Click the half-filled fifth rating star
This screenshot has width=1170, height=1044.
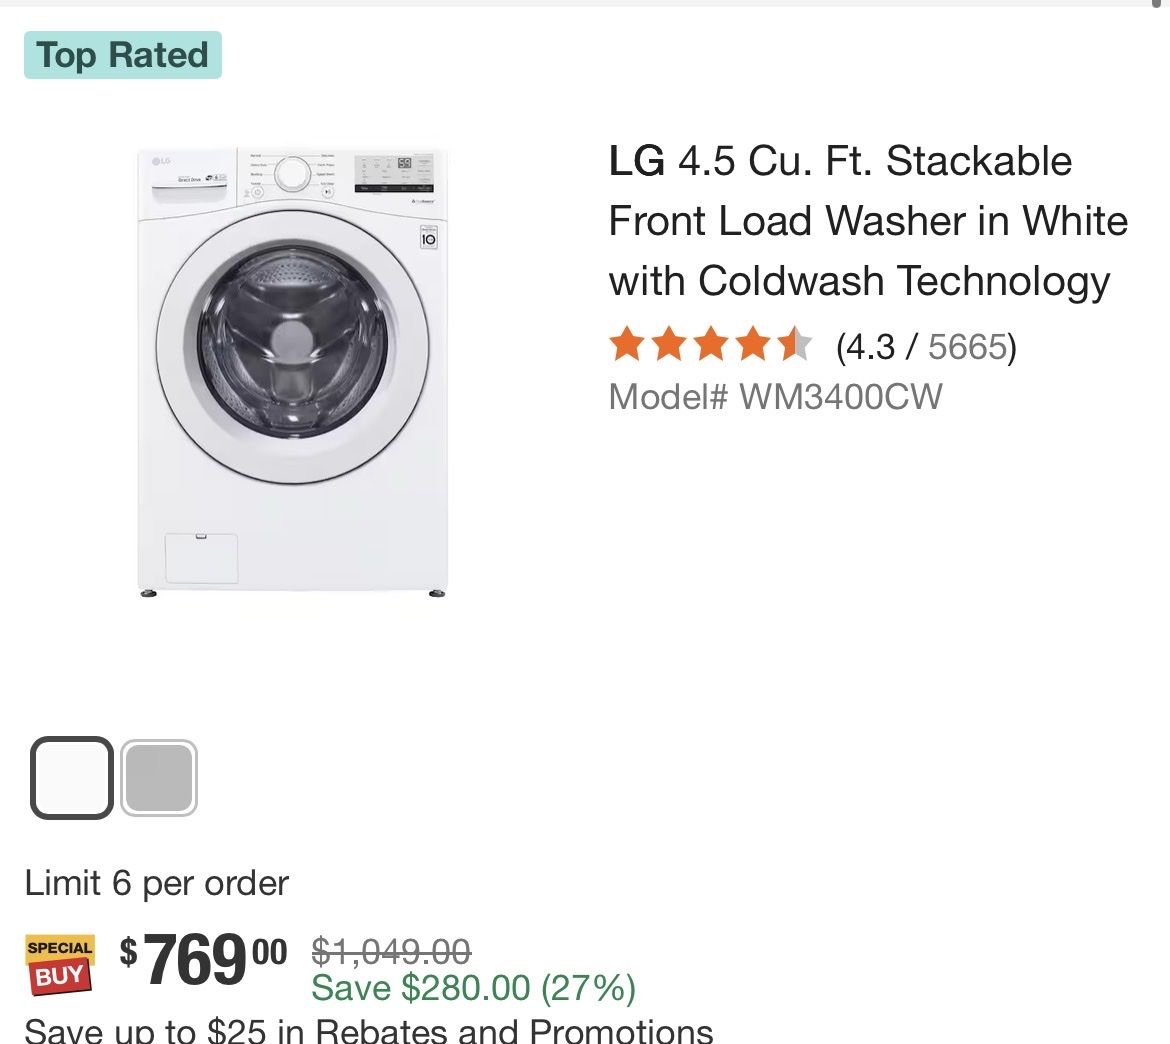[x=795, y=345]
